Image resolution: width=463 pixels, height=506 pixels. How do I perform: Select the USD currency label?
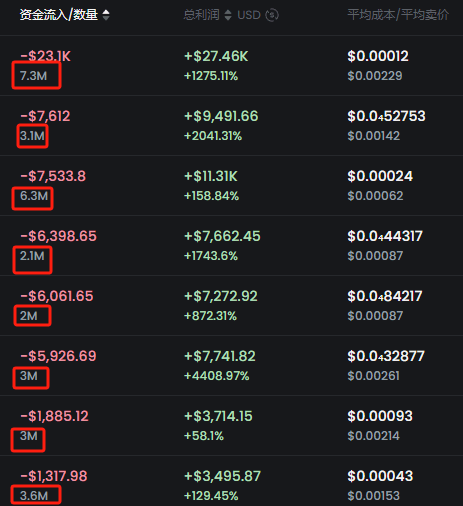249,15
